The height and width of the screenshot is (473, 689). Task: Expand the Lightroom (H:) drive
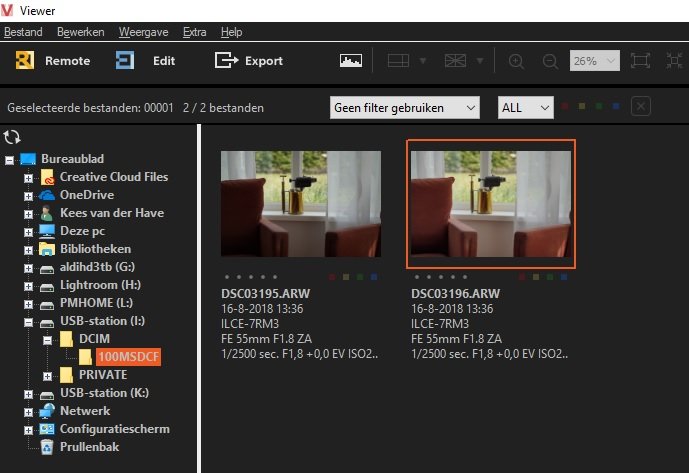[x=30, y=286]
